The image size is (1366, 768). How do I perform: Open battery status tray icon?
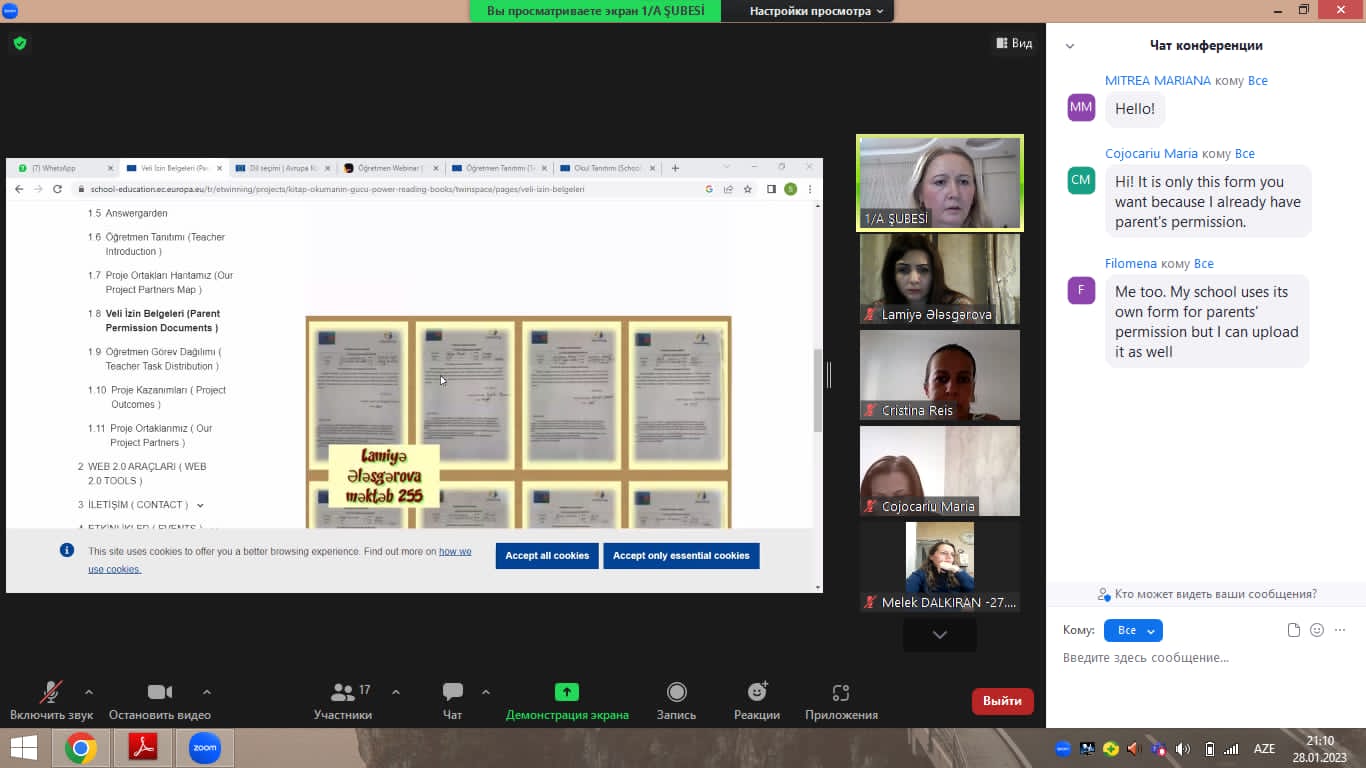coord(1209,748)
